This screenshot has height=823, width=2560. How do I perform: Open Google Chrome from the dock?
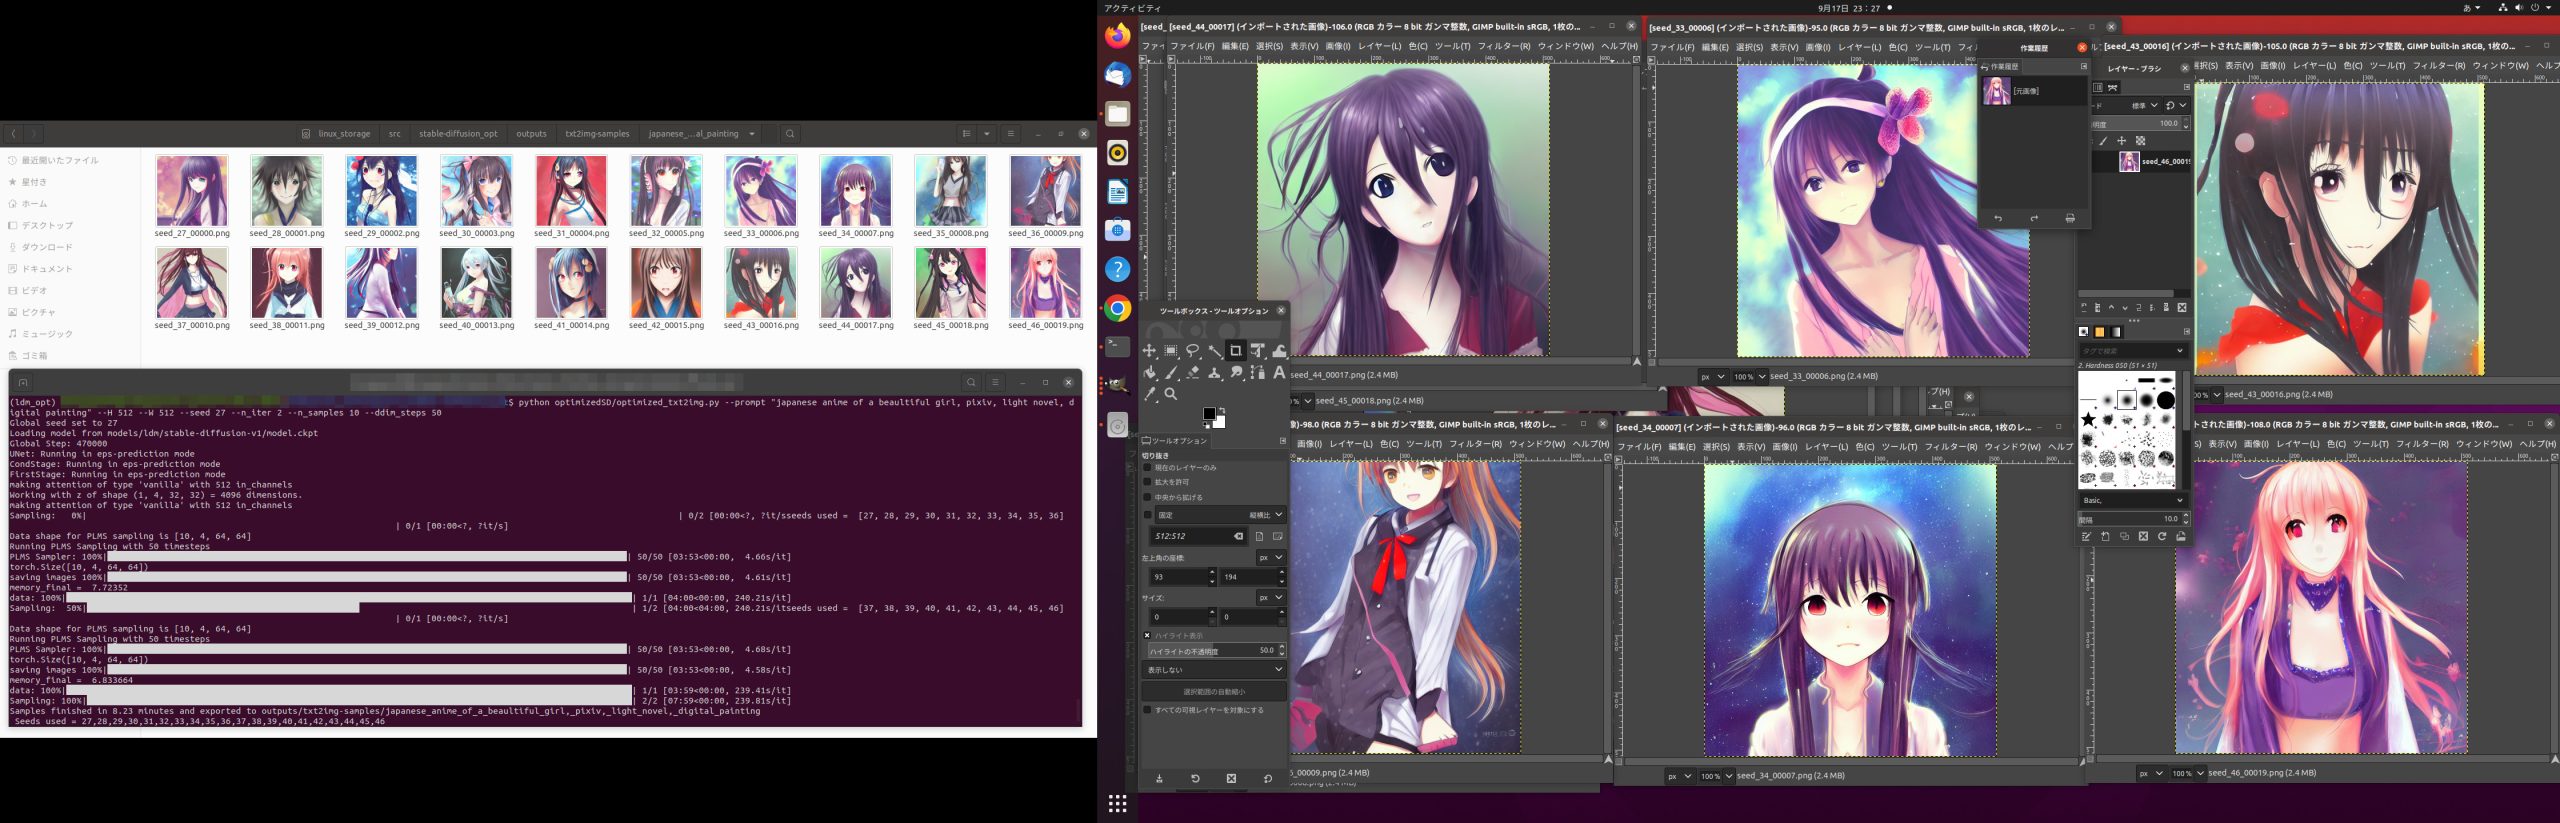pos(1118,309)
